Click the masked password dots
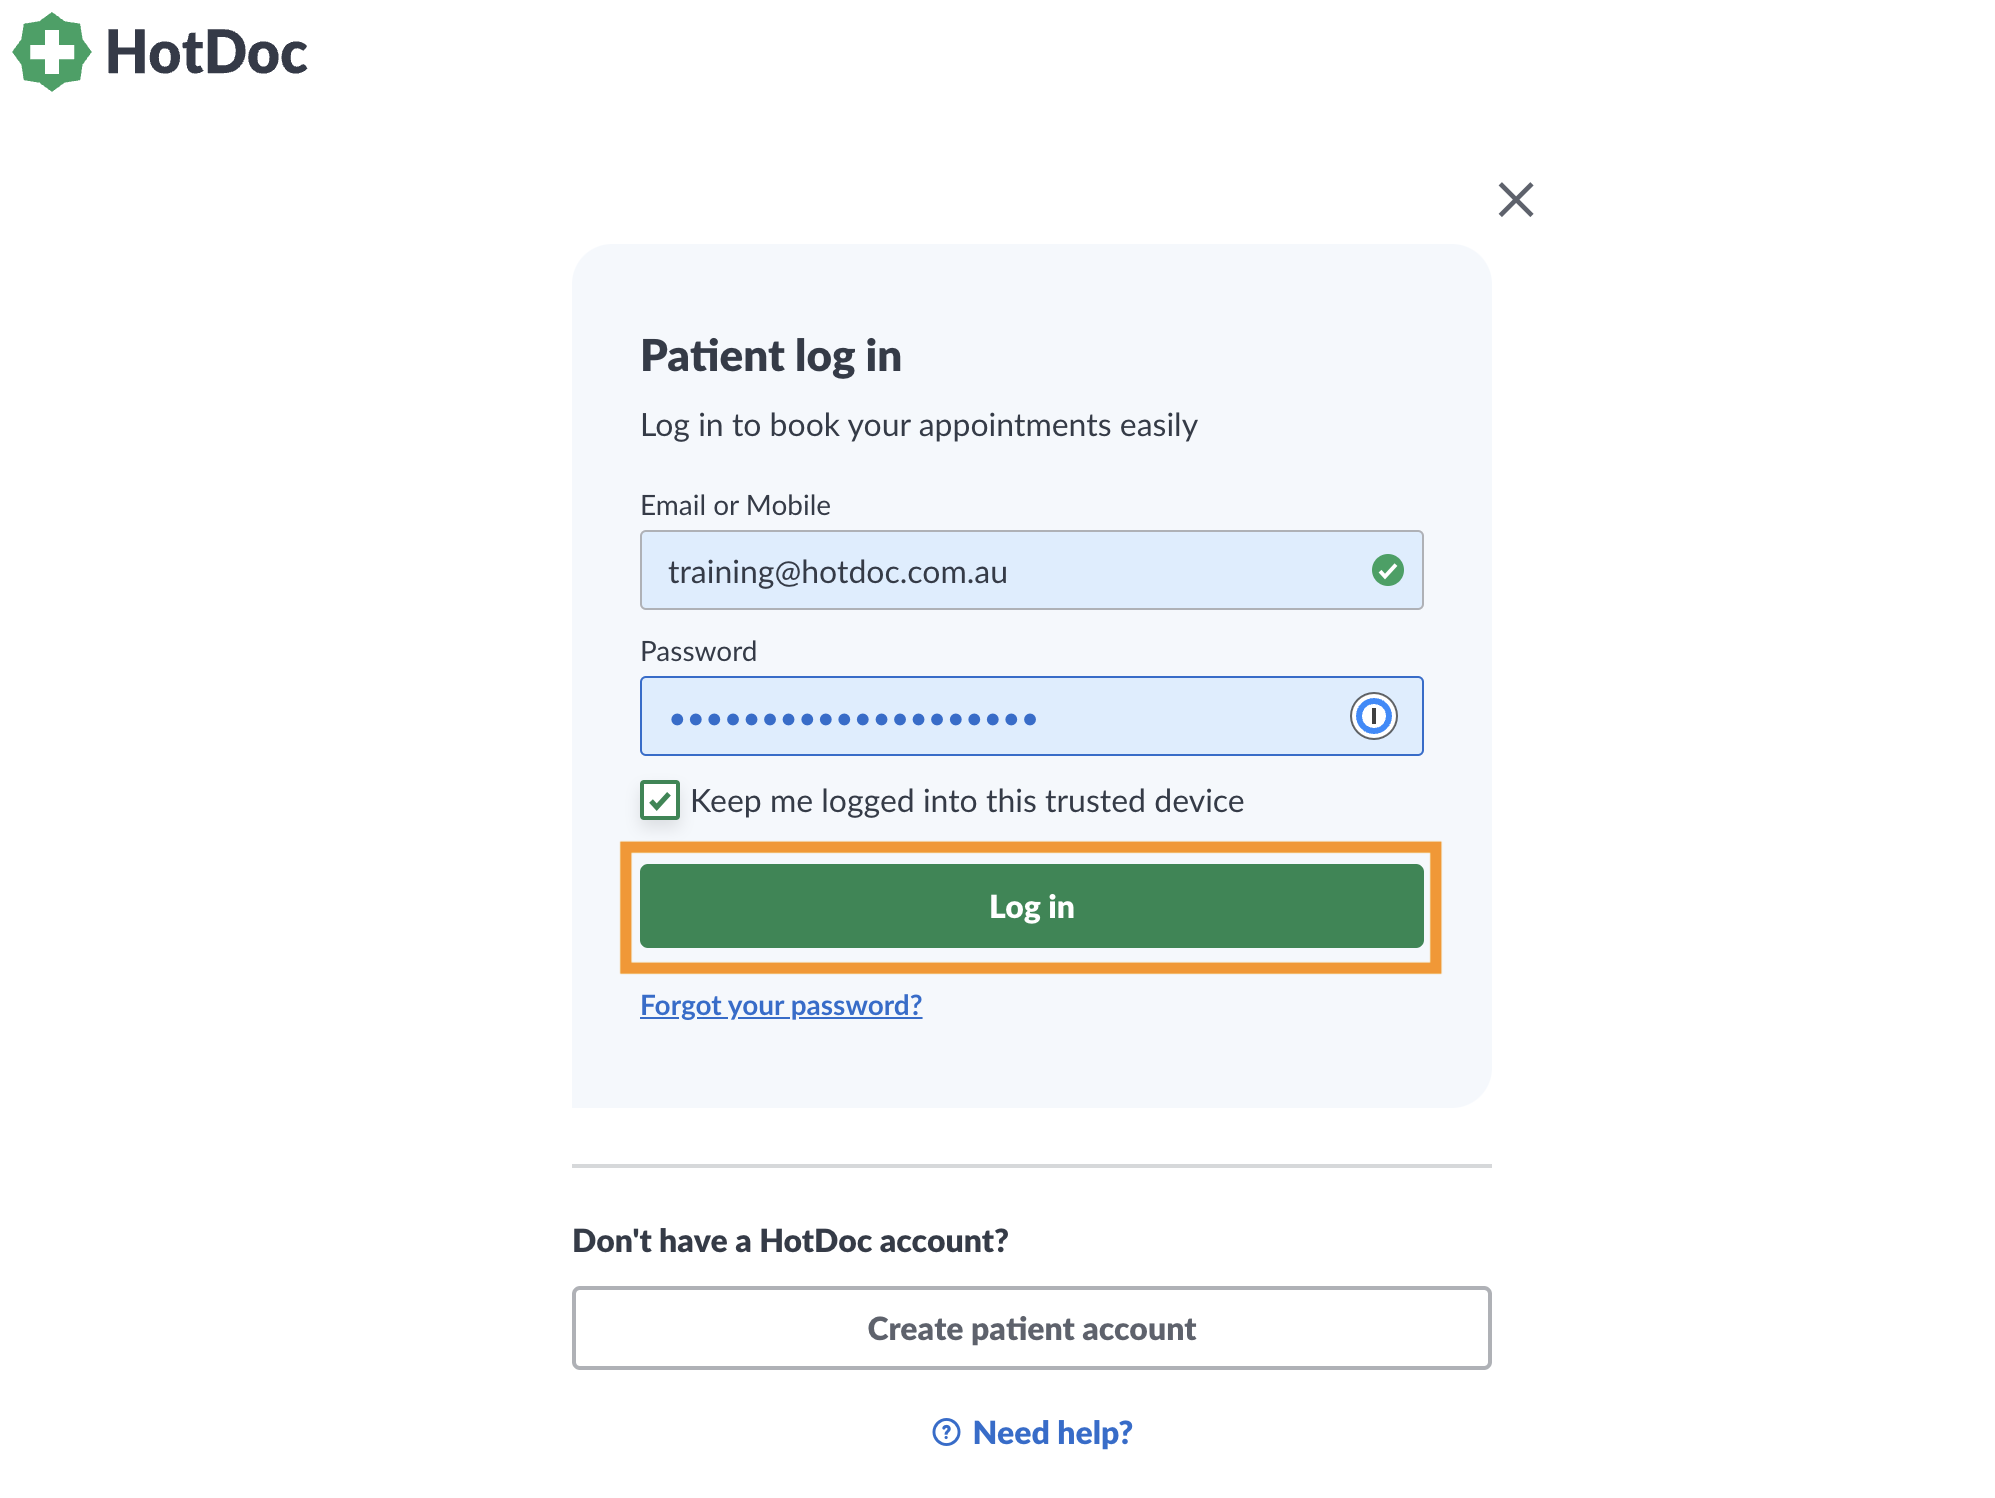Image resolution: width=1995 pixels, height=1498 pixels. click(853, 719)
